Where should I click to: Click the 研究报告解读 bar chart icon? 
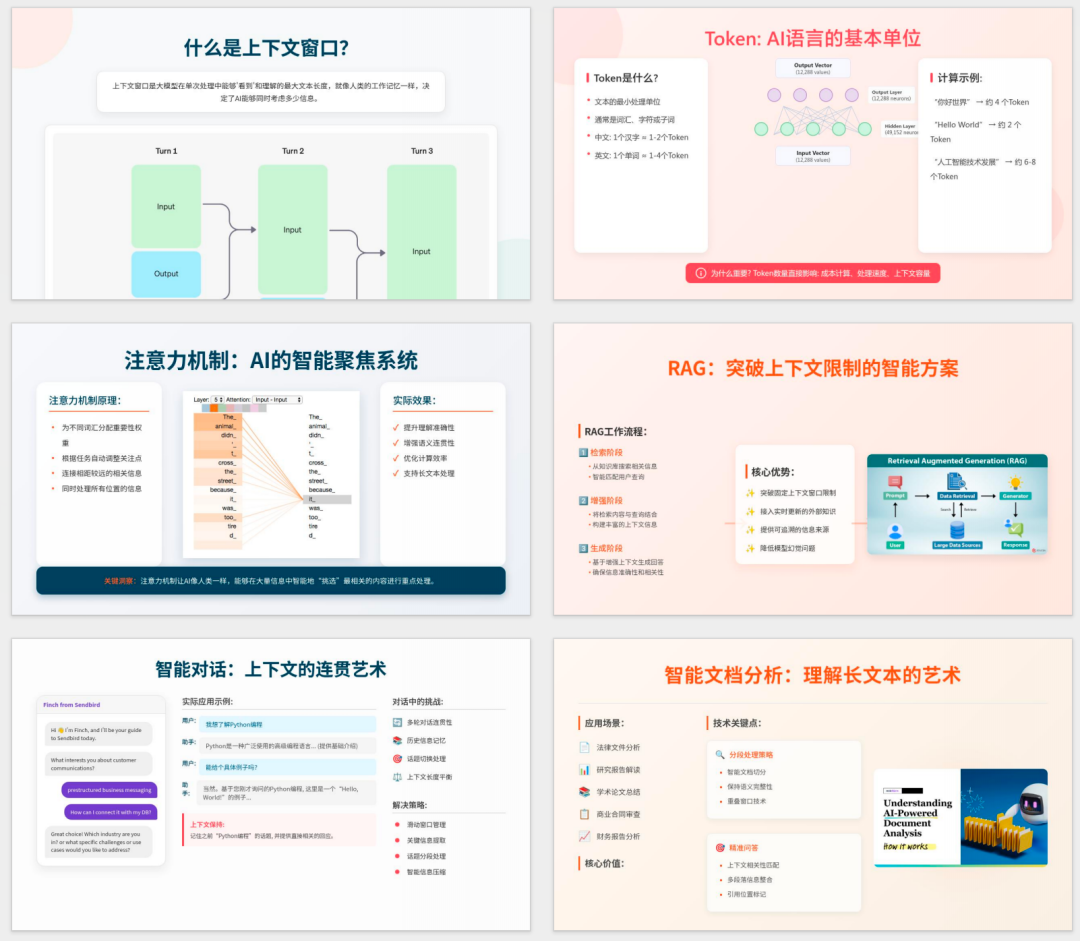click(x=583, y=769)
